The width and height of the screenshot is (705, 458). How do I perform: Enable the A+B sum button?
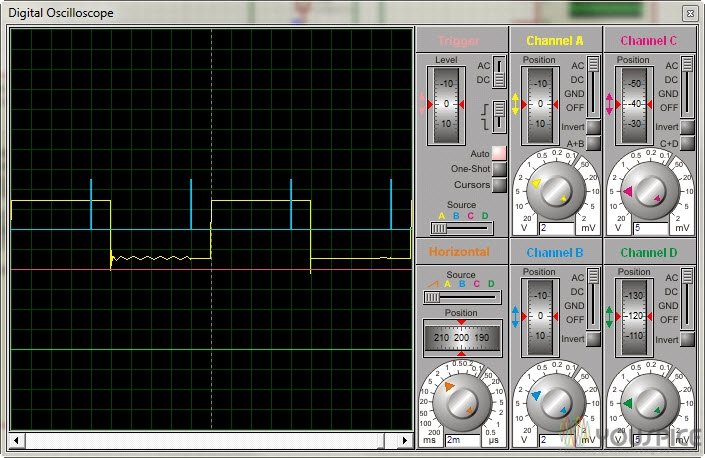[593, 143]
